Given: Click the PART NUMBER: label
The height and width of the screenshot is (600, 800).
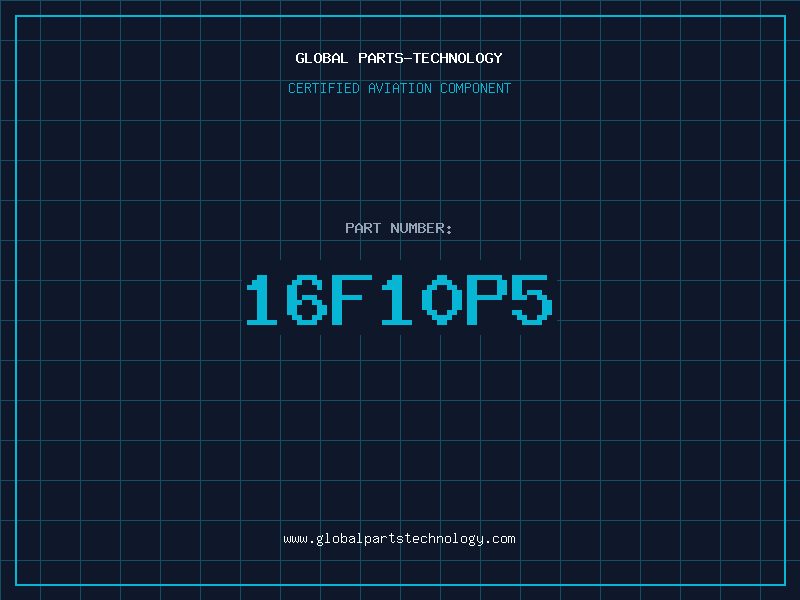Looking at the screenshot, I should [x=399, y=228].
